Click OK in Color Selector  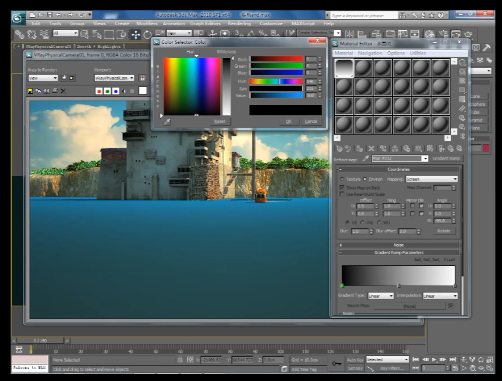point(289,122)
